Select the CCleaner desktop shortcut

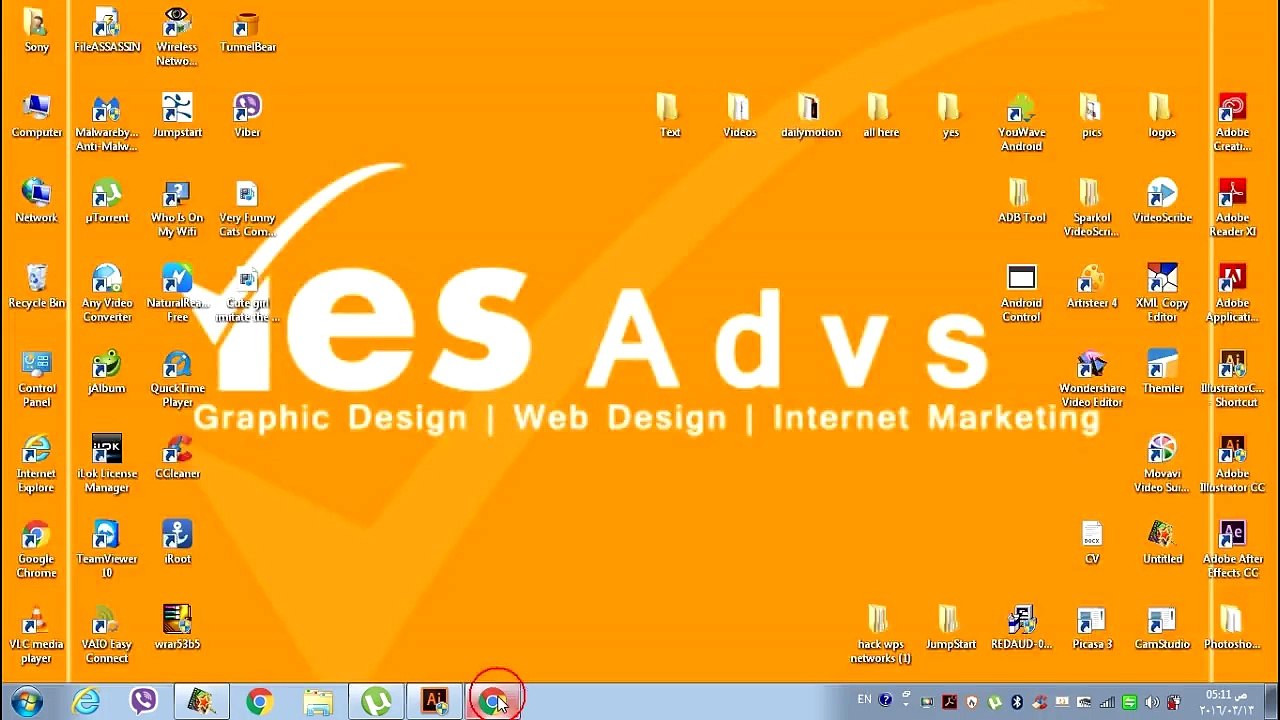(177, 457)
